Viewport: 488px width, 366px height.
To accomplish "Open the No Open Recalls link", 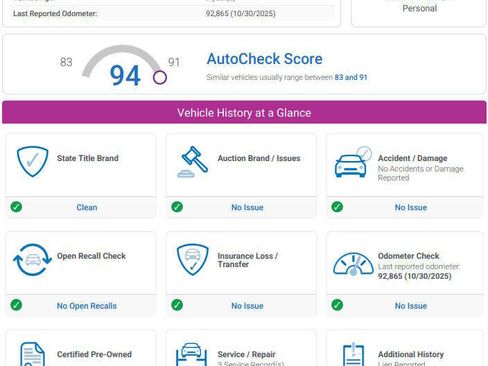I will [87, 306].
